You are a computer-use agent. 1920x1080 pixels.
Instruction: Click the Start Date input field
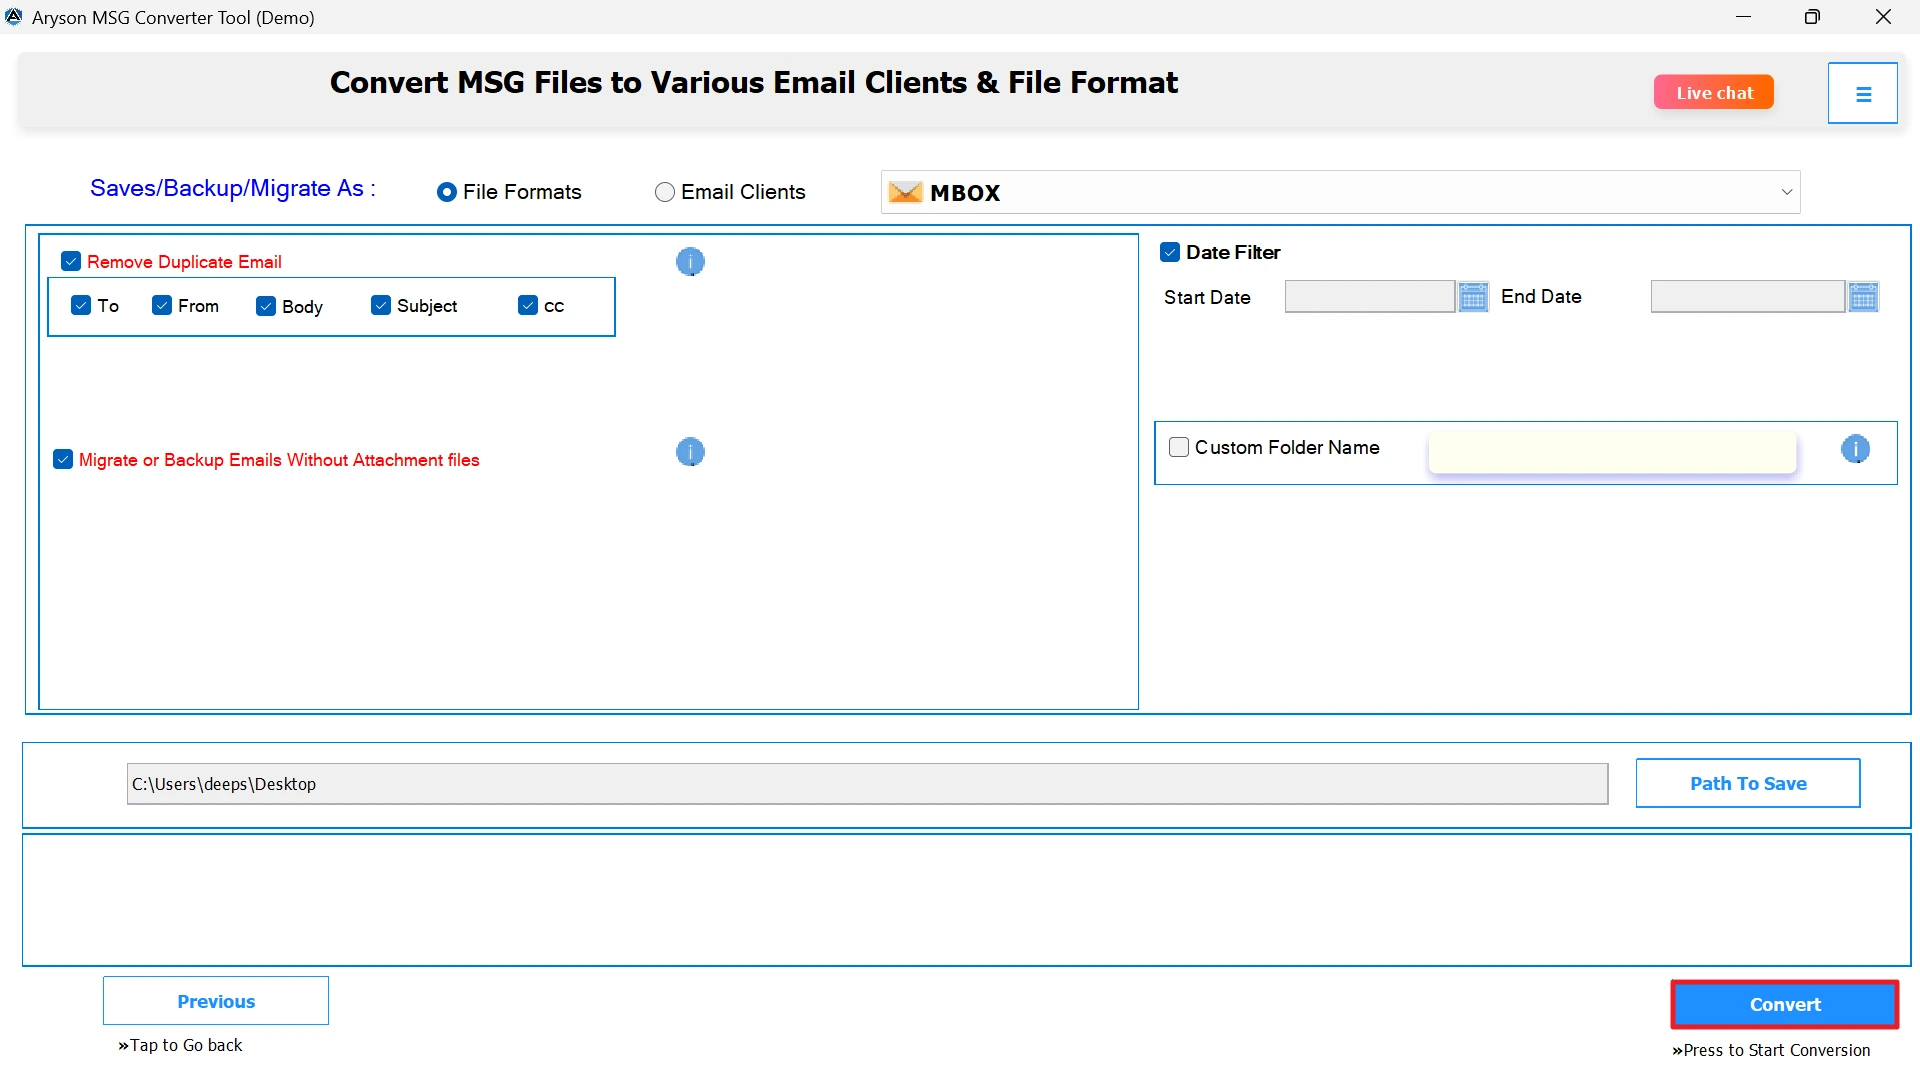[1369, 297]
